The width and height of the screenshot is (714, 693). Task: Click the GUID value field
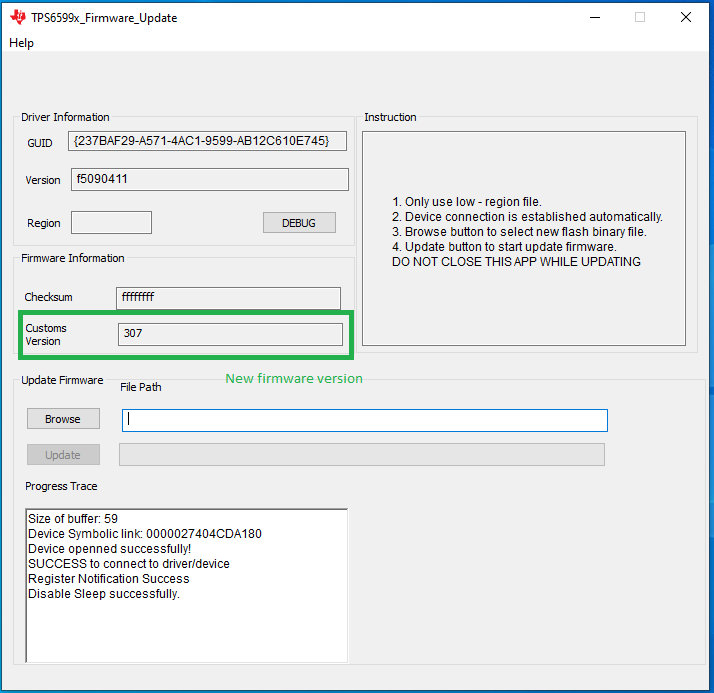(x=208, y=141)
